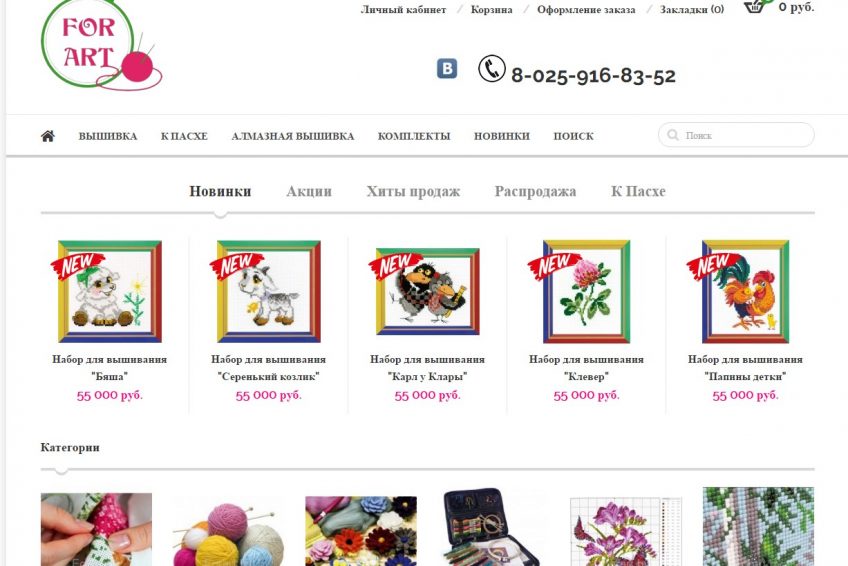Open the yarn balls category image

tap(228, 532)
